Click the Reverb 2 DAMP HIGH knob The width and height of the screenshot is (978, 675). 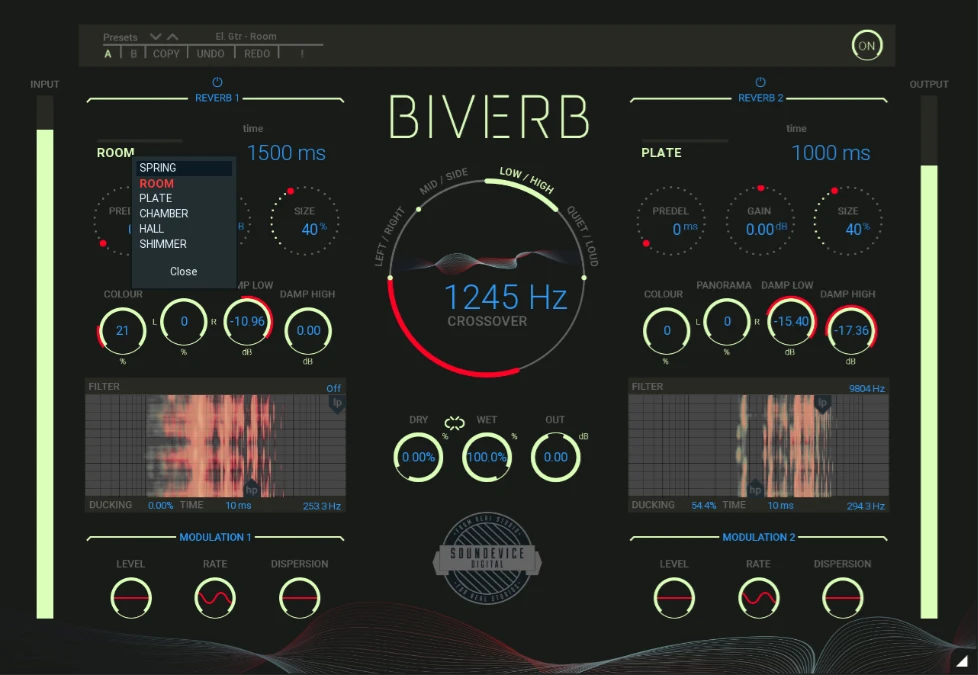coord(849,330)
